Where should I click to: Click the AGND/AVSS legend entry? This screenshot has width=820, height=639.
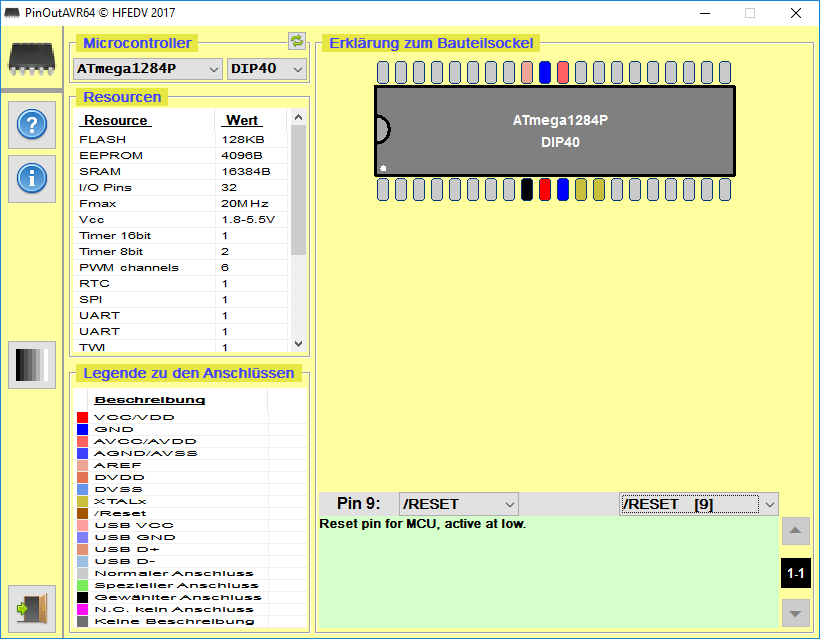146,453
